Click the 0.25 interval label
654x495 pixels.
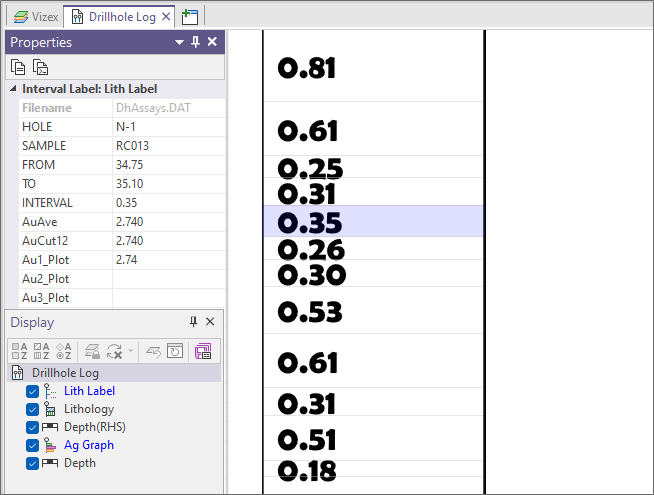[310, 168]
